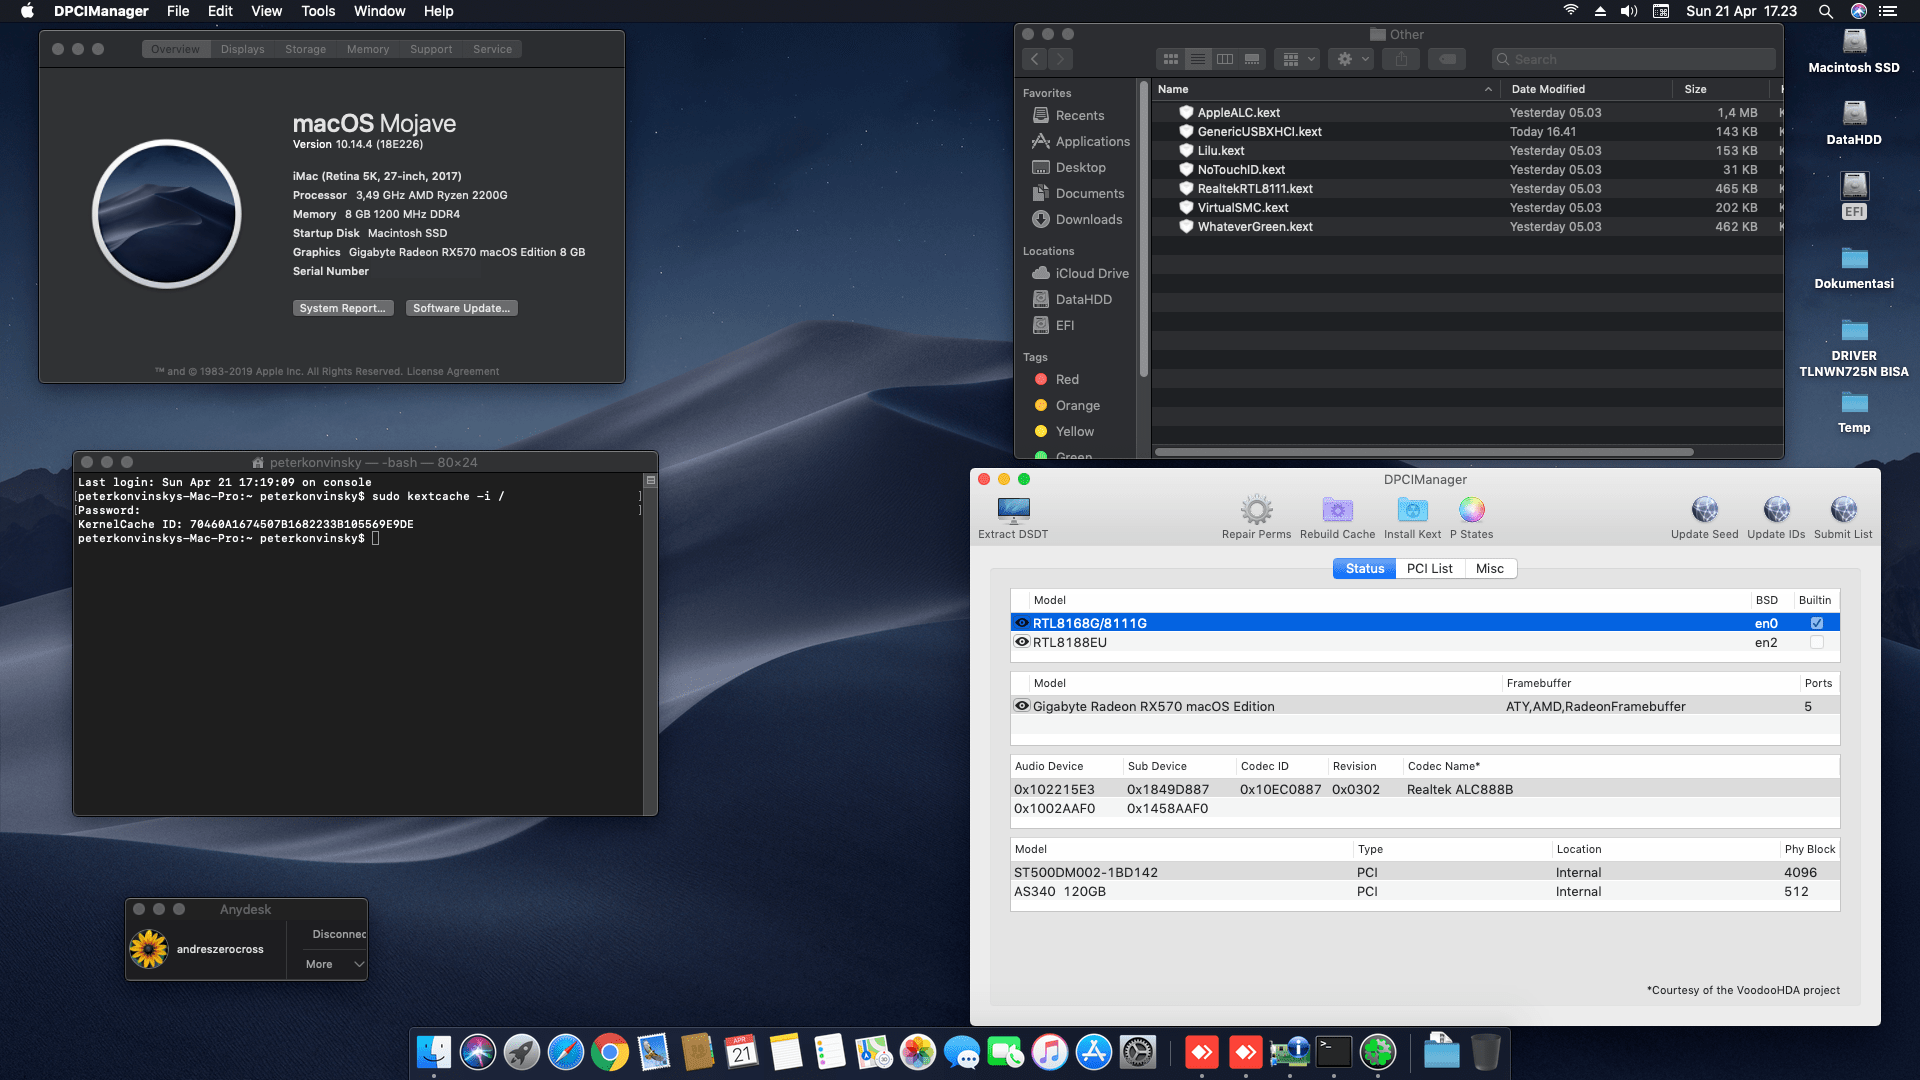Image resolution: width=1920 pixels, height=1080 pixels.
Task: Open the Finder action gear dropdown
Action: coord(1350,59)
